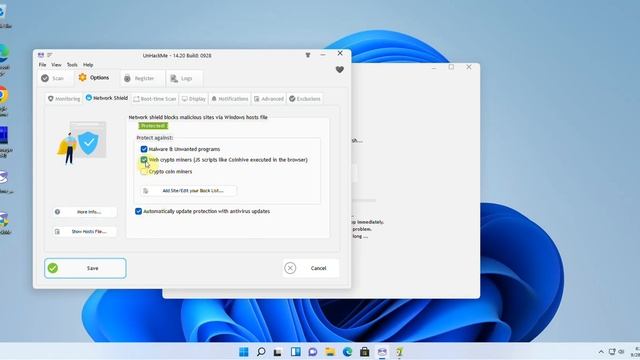Screen dimensions: 640x360
Task: Click the UnHackMe taskbar icon
Action: coord(382,352)
